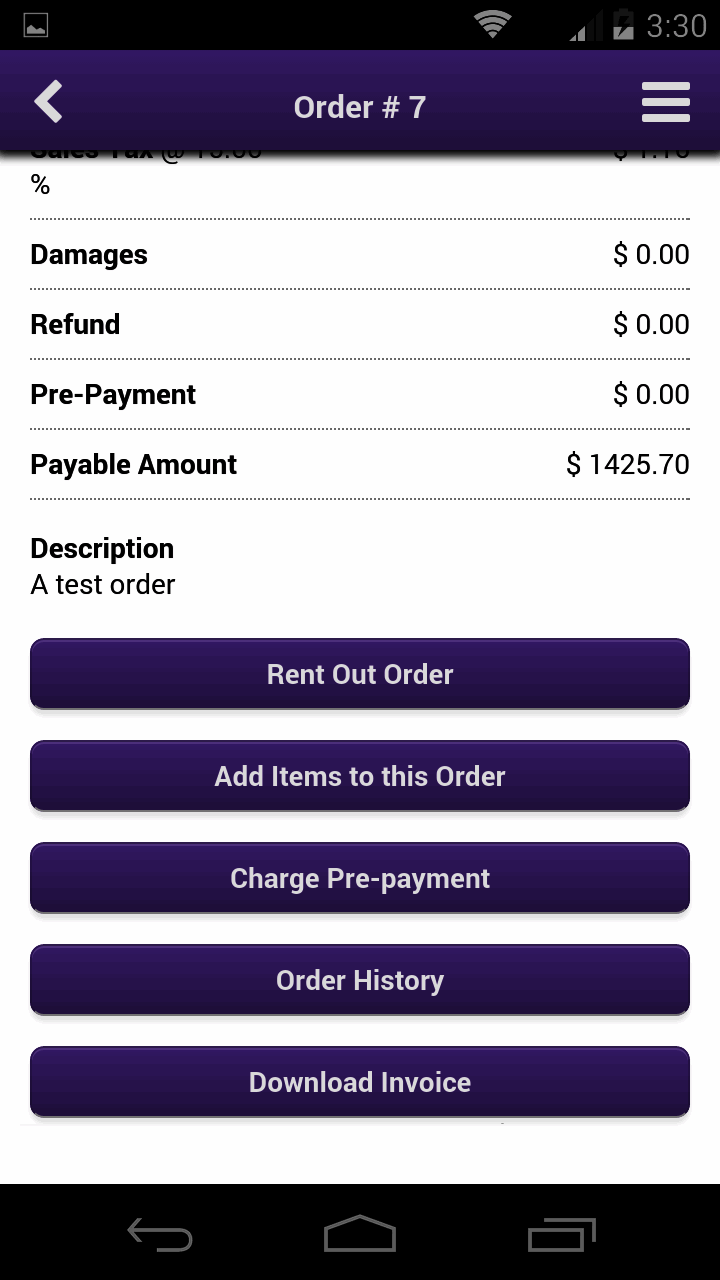The image size is (720, 1280).
Task: Tap the clock showing 3:30
Action: (x=676, y=25)
